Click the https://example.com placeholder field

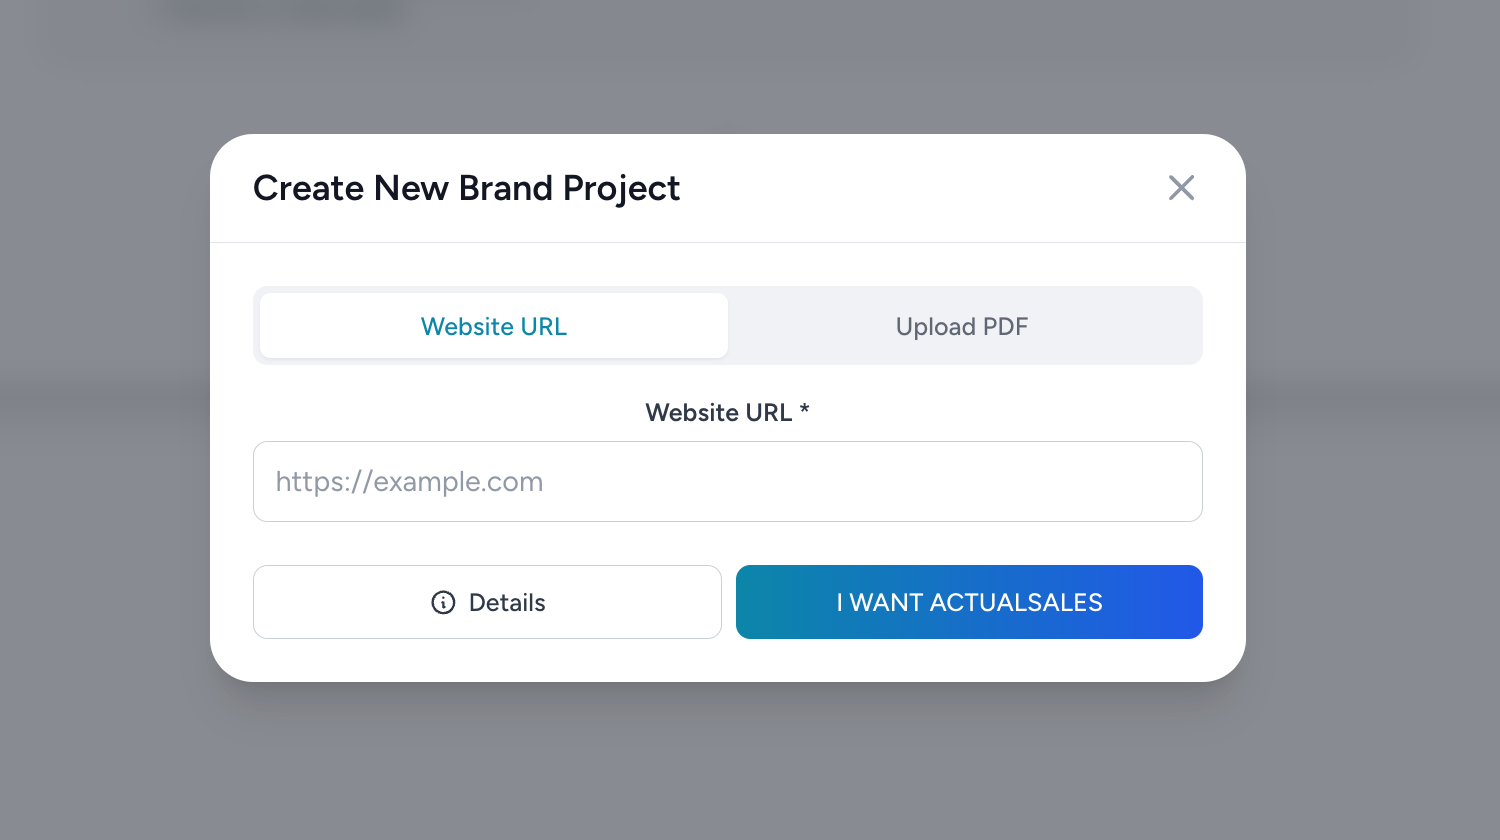point(727,481)
